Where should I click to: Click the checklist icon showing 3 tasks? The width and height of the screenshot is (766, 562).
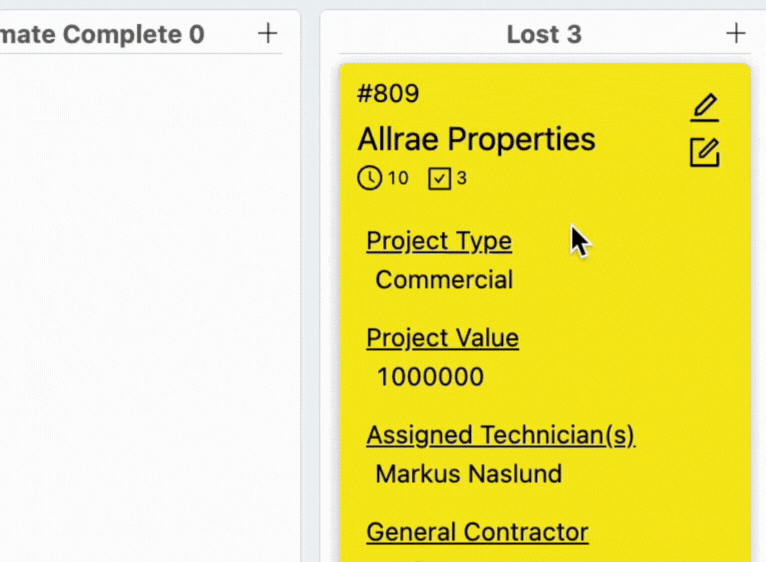[439, 178]
